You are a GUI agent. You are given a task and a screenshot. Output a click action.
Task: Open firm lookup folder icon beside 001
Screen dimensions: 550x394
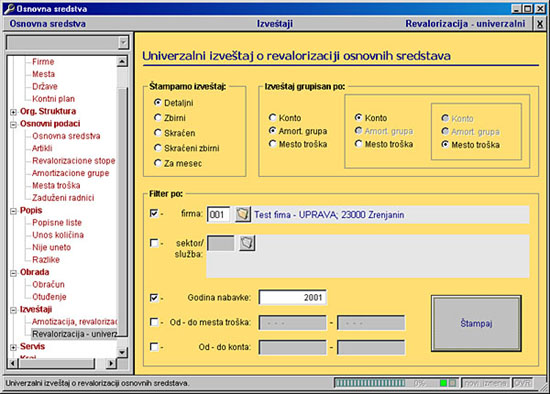coord(243,214)
